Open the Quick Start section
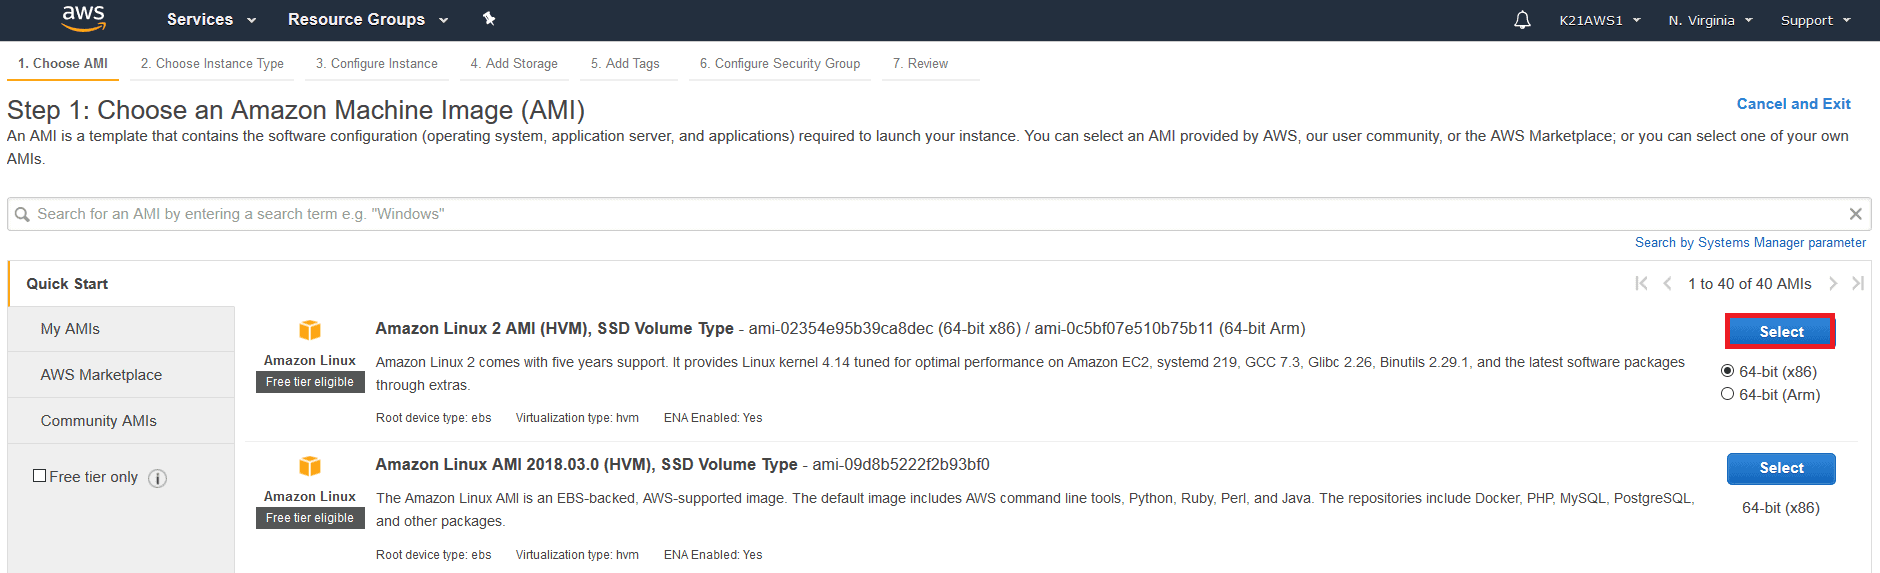1880x573 pixels. coord(121,284)
